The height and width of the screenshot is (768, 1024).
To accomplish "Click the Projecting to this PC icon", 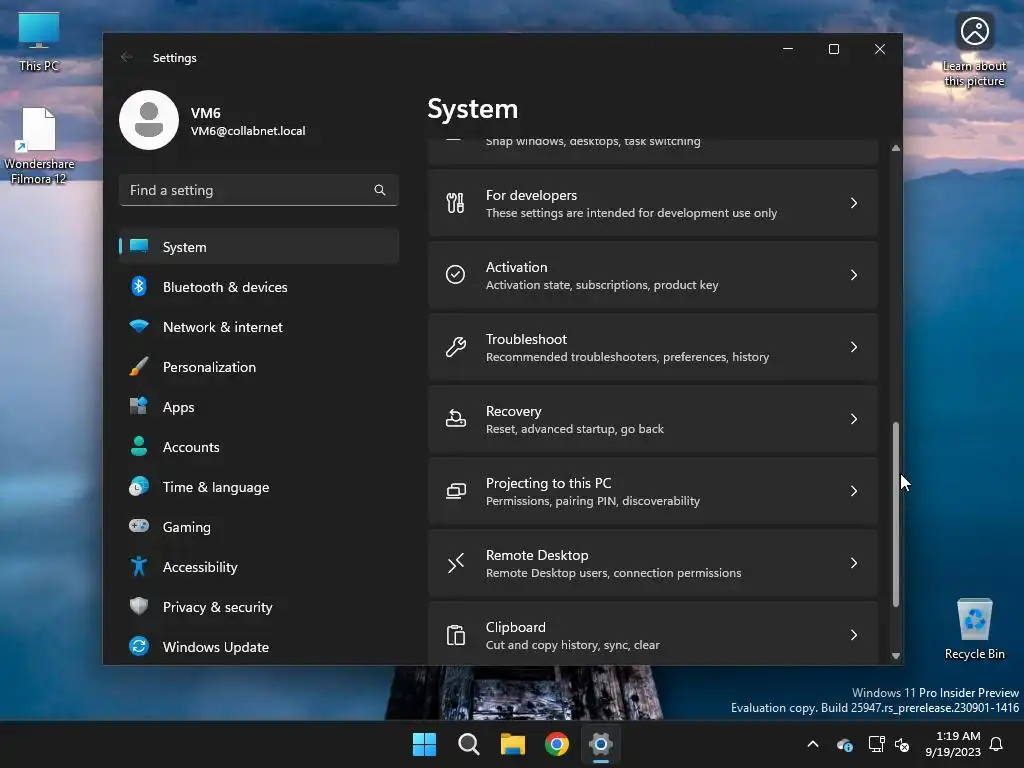I will click(x=455, y=491).
